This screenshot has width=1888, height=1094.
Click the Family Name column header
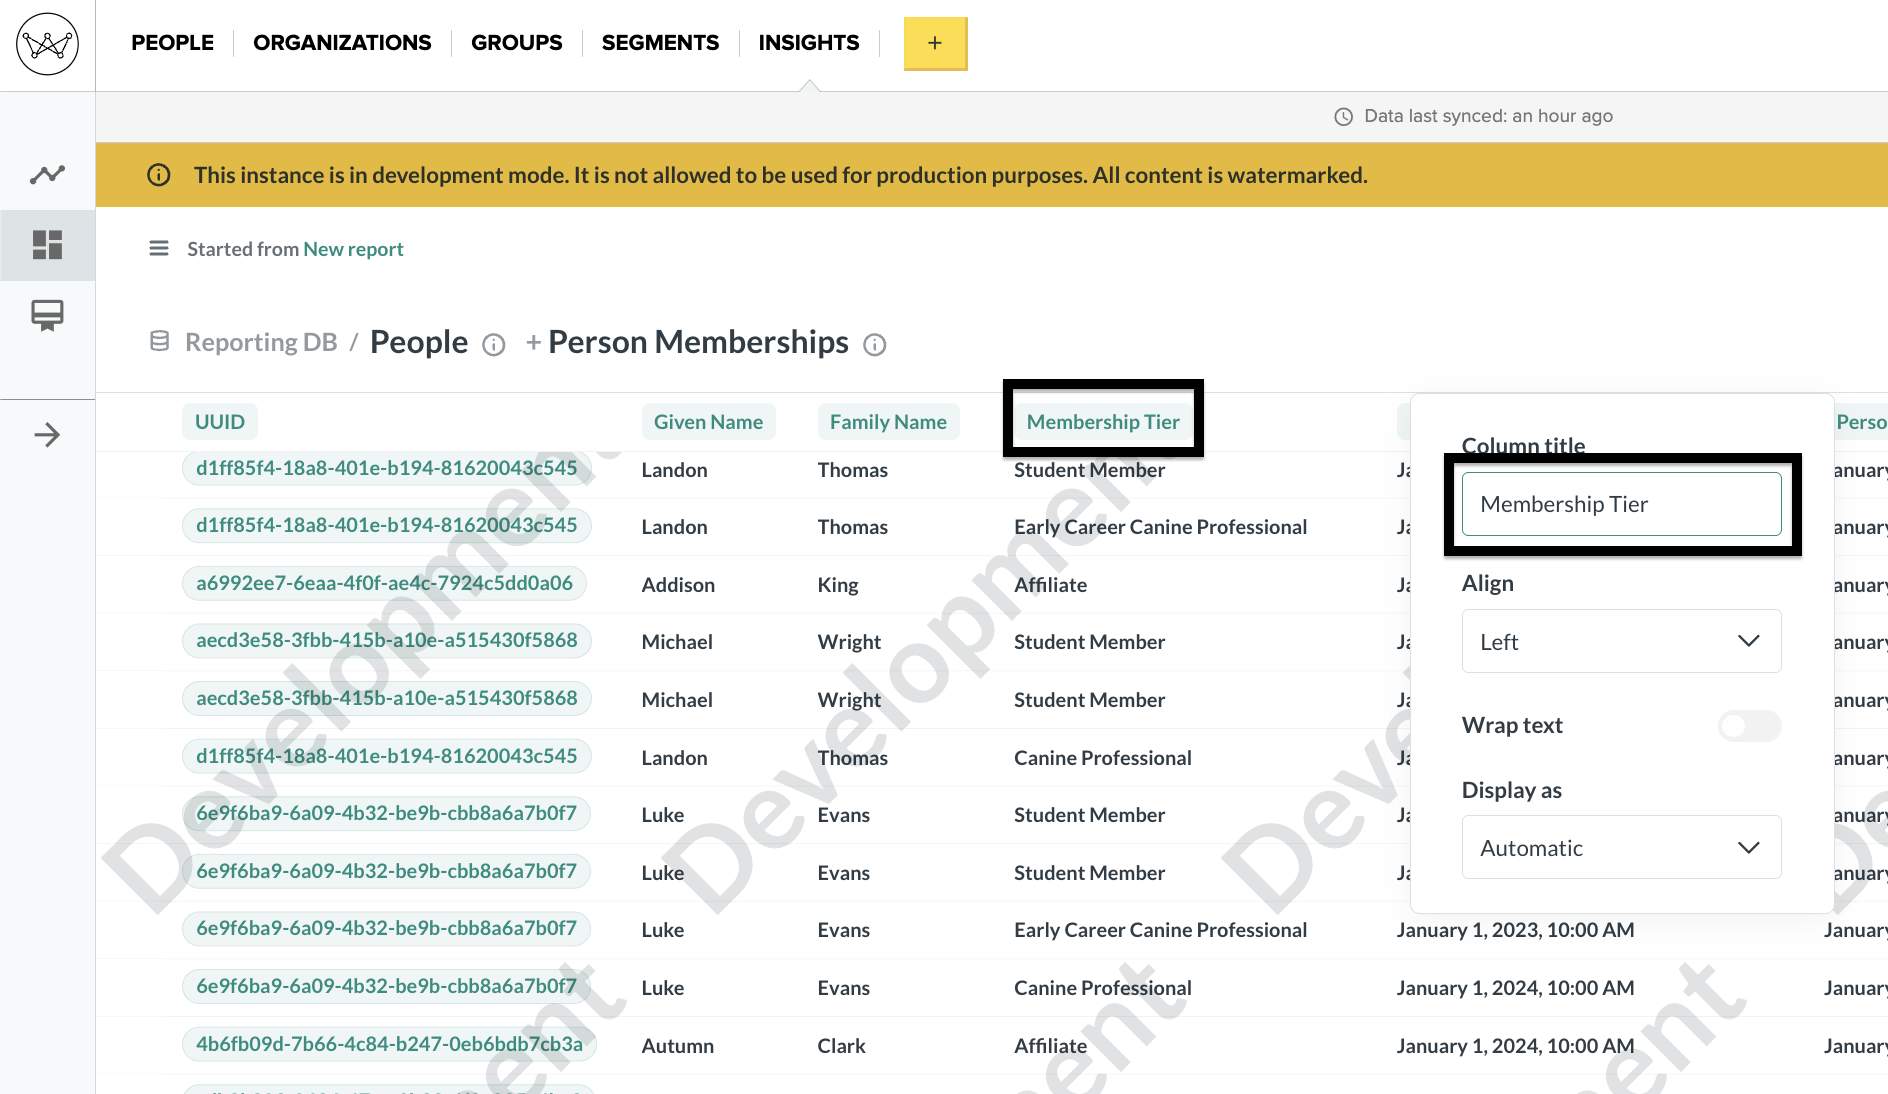pos(888,422)
